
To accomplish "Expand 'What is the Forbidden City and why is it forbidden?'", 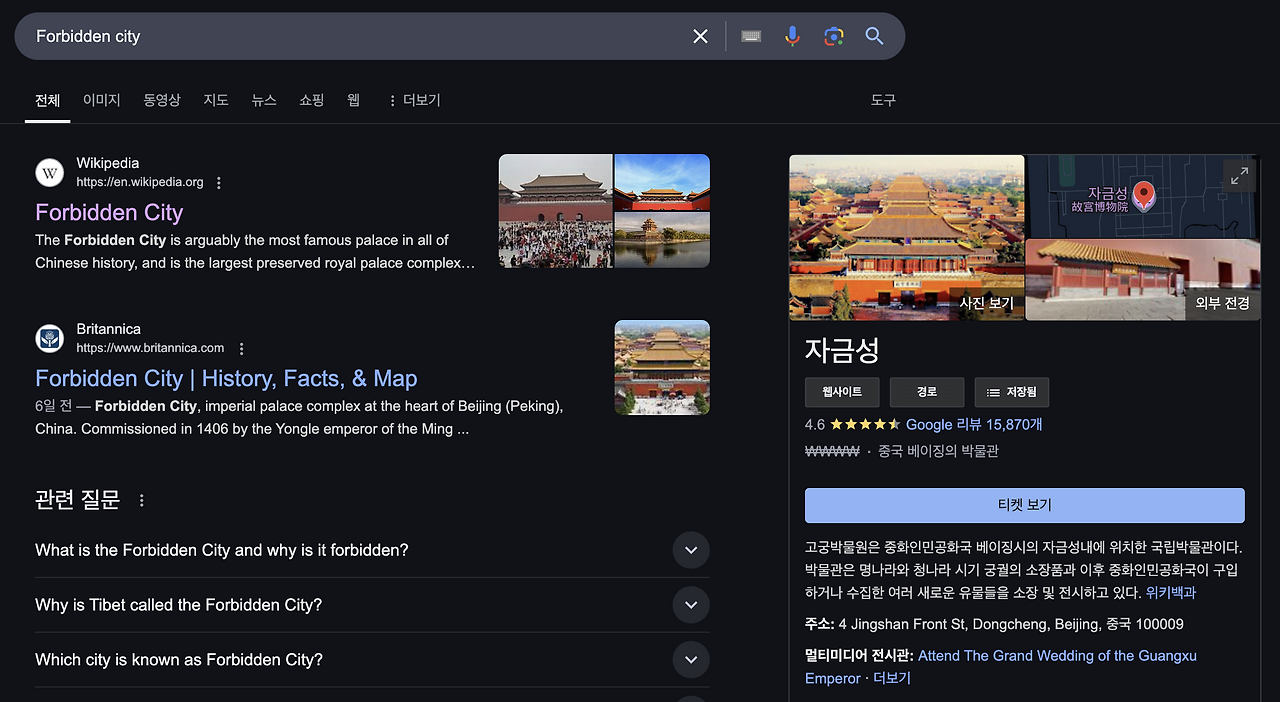I will 691,550.
